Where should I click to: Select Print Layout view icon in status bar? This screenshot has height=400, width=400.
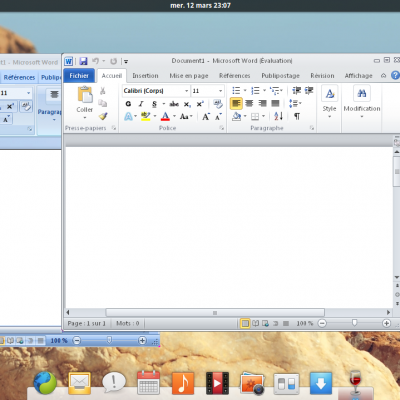(x=245, y=323)
